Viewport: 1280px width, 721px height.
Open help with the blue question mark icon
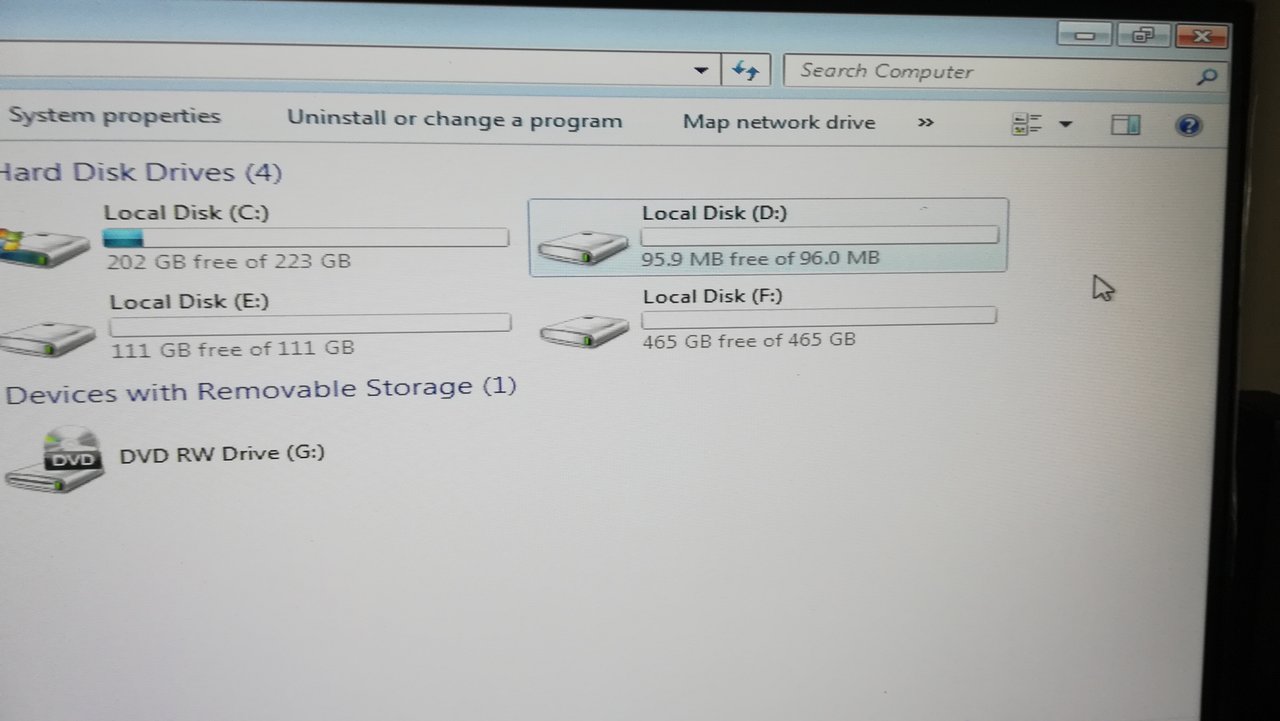[1188, 125]
